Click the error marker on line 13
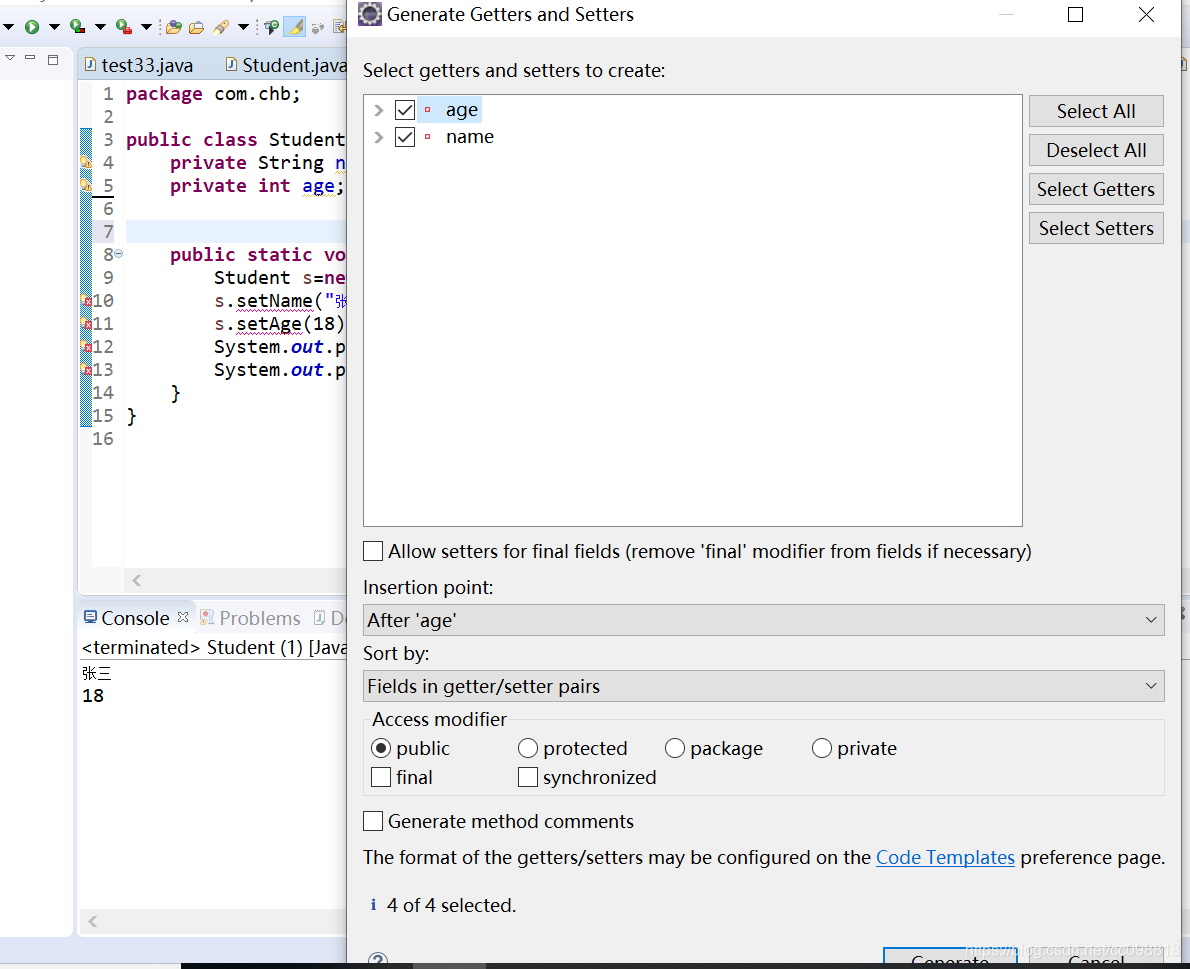This screenshot has width=1190, height=969. coord(86,370)
